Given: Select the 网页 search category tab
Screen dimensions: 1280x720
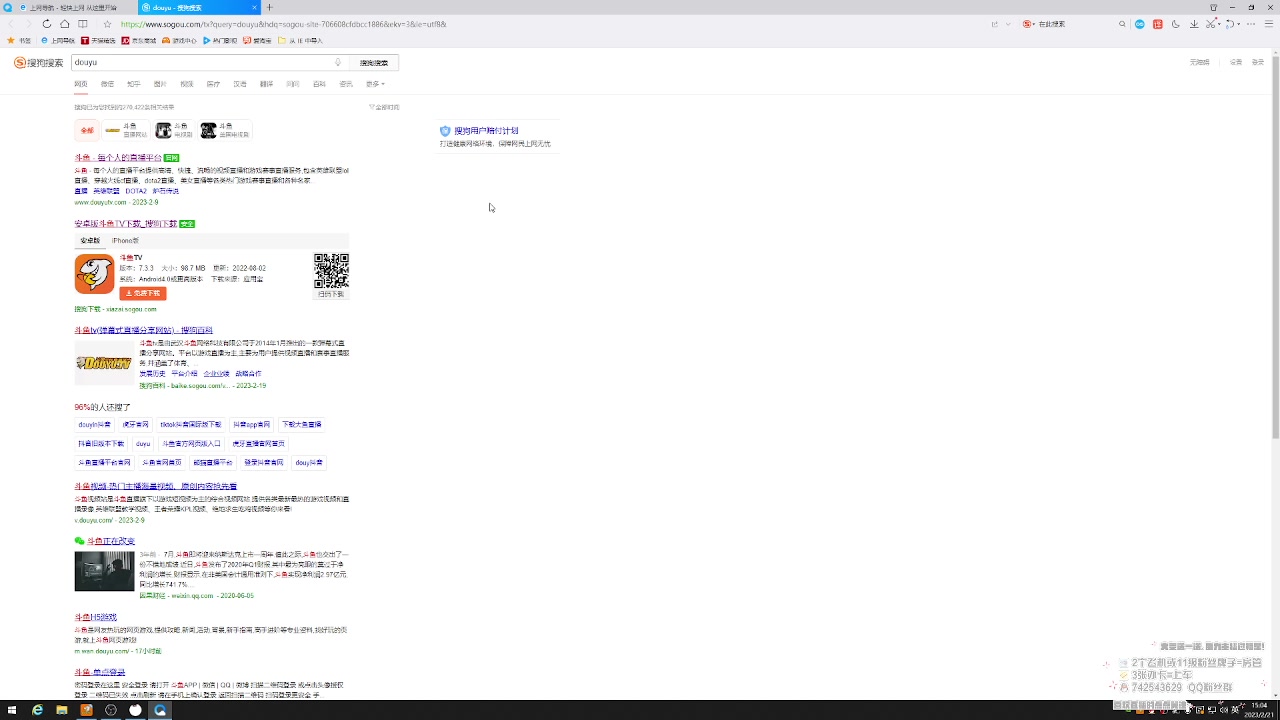Looking at the screenshot, I should pyautogui.click(x=81, y=84).
